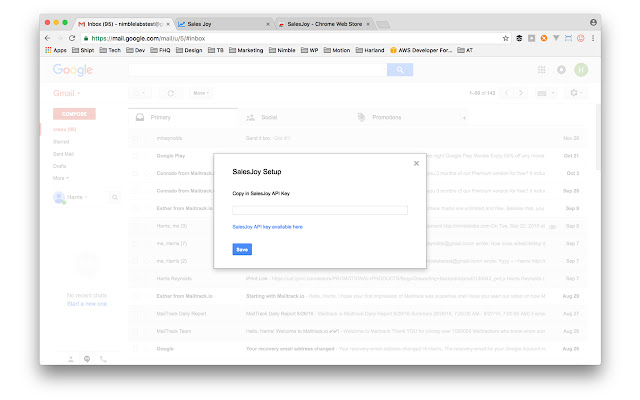The height and width of the screenshot is (400, 640).
Task: Open the Chrome three-dot menu
Action: coord(593,38)
